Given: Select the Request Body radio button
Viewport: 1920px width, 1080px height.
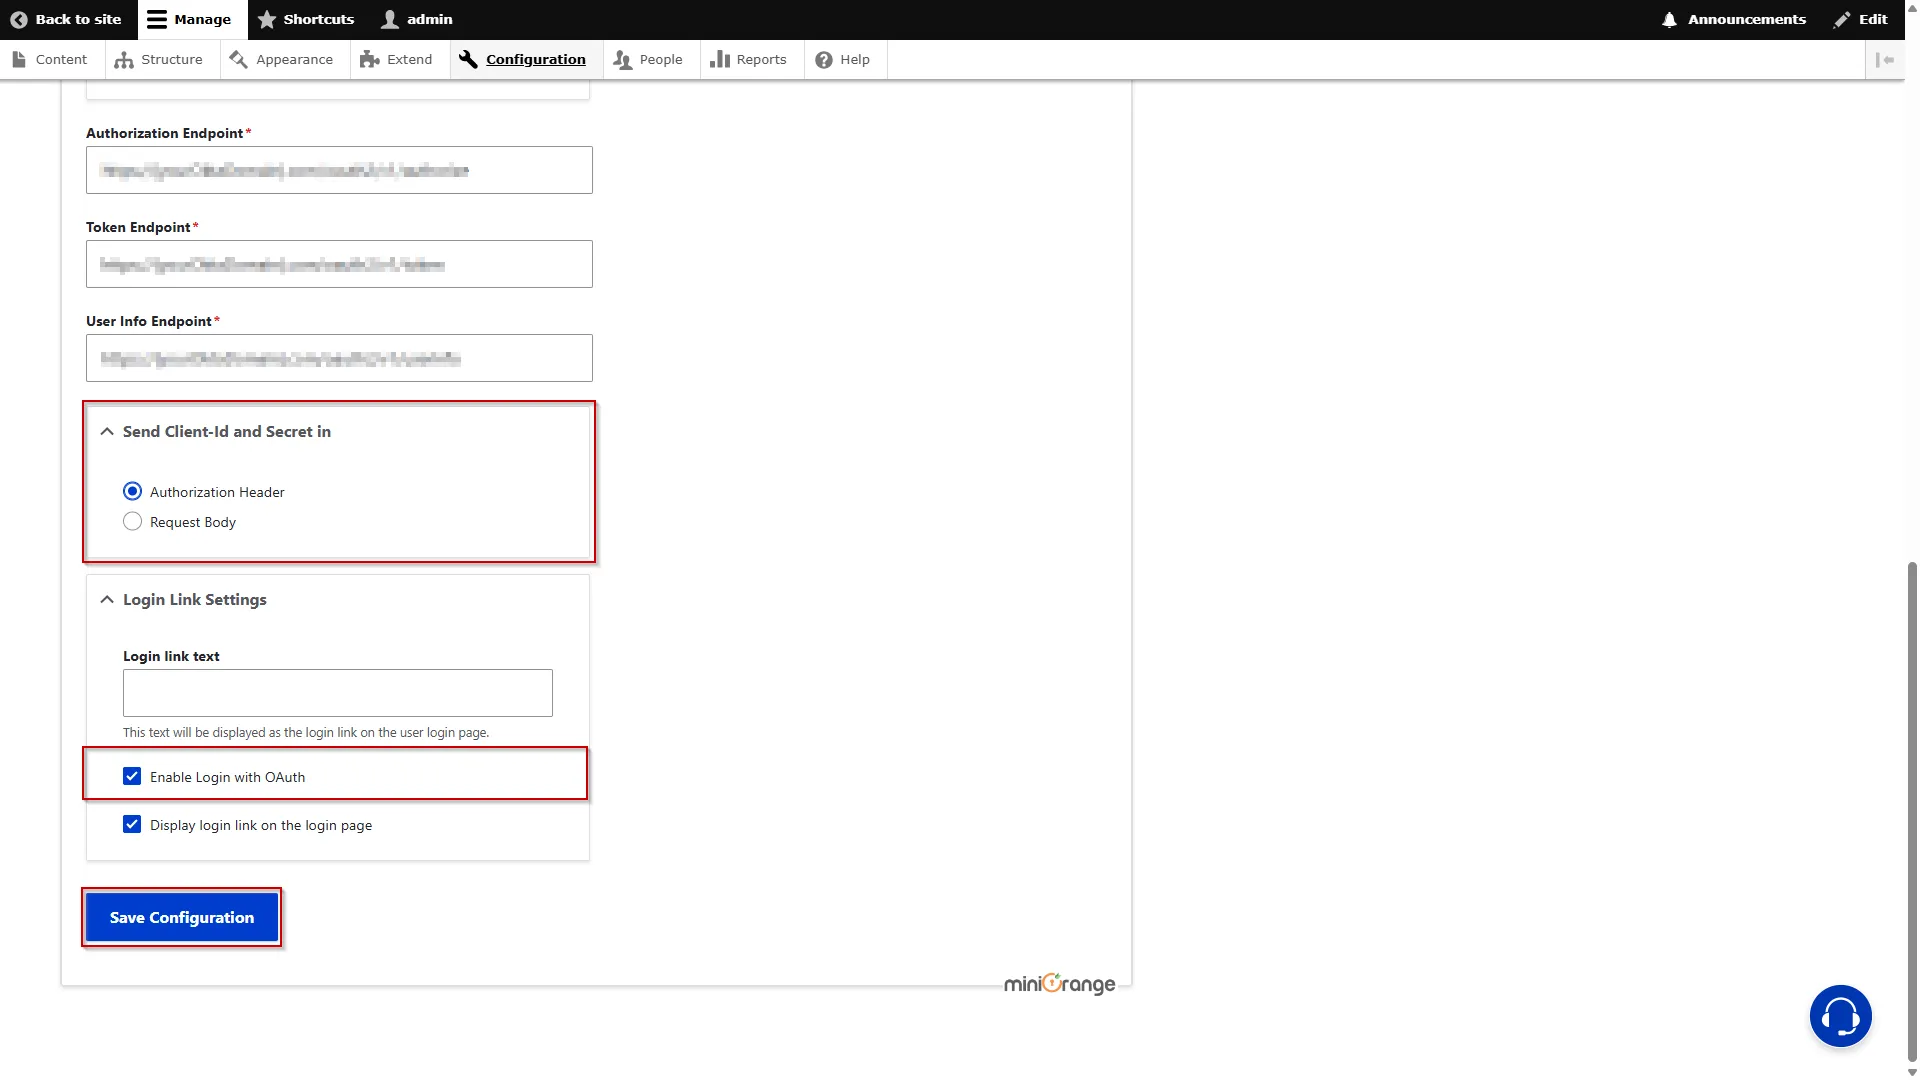Looking at the screenshot, I should [x=132, y=521].
